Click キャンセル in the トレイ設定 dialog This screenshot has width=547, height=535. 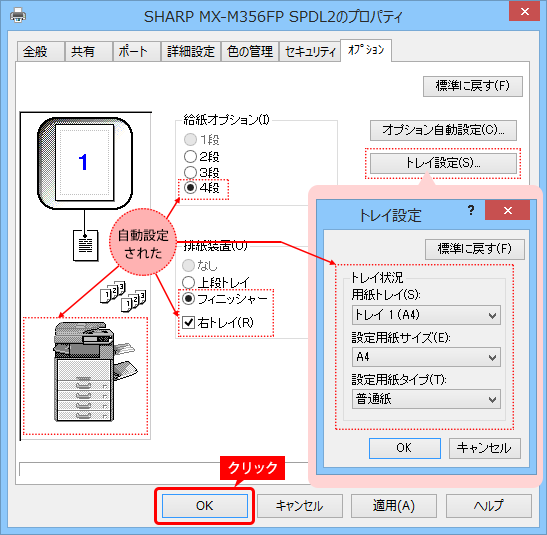[485, 448]
